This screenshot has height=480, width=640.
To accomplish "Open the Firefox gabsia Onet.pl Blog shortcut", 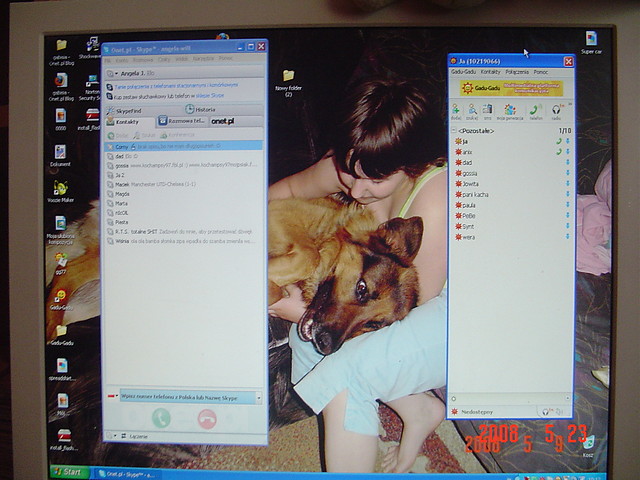I will [61, 87].
